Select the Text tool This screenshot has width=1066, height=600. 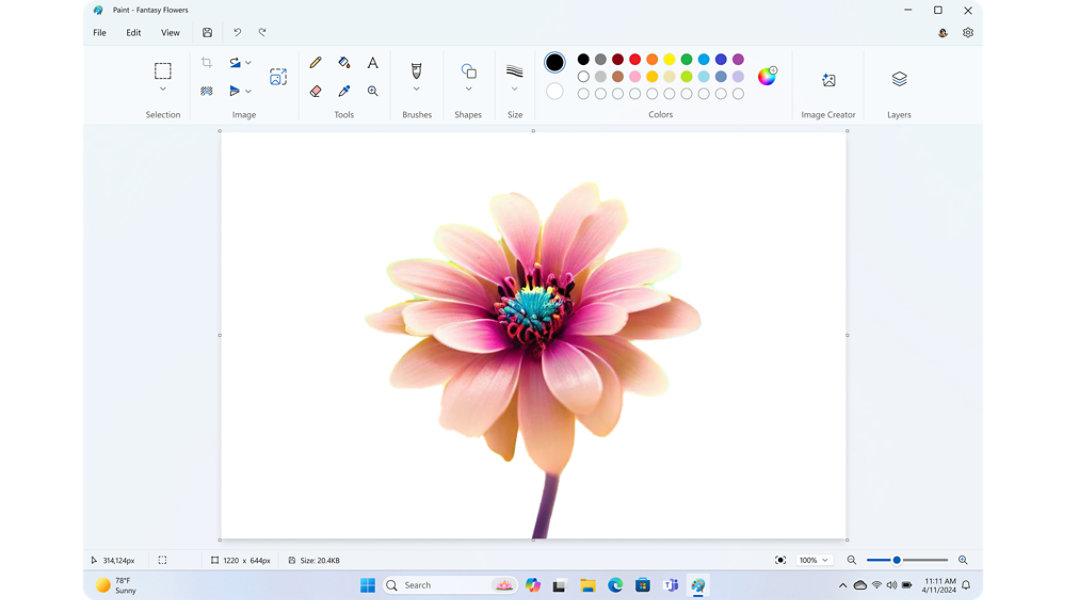click(x=373, y=63)
